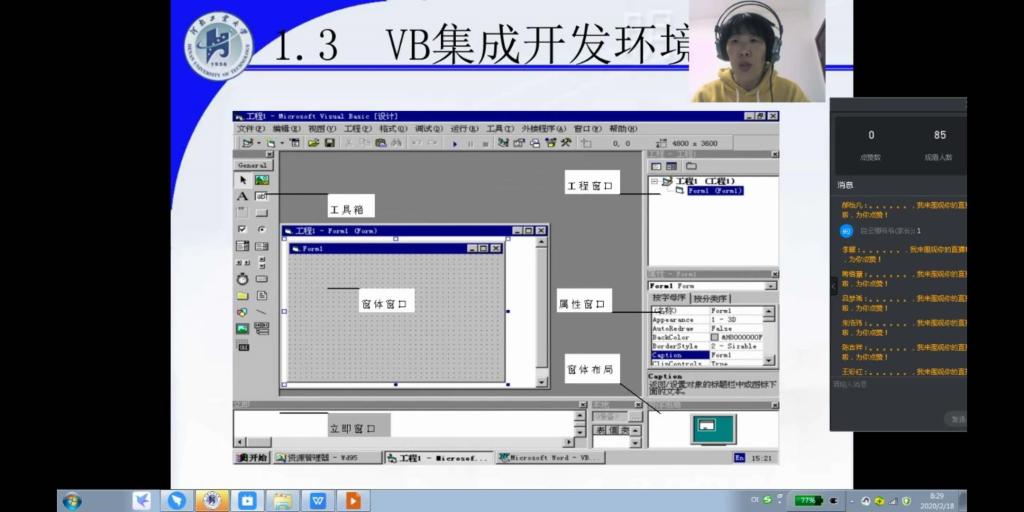Click the Save Project disk icon
This screenshot has height=512, width=1024.
coord(330,143)
